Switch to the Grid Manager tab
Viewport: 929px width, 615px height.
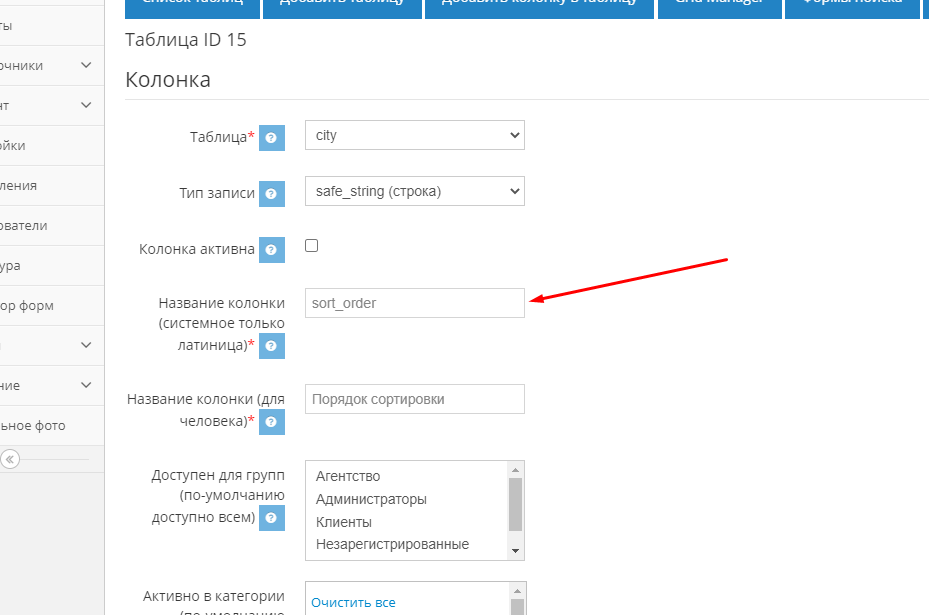[719, 5]
